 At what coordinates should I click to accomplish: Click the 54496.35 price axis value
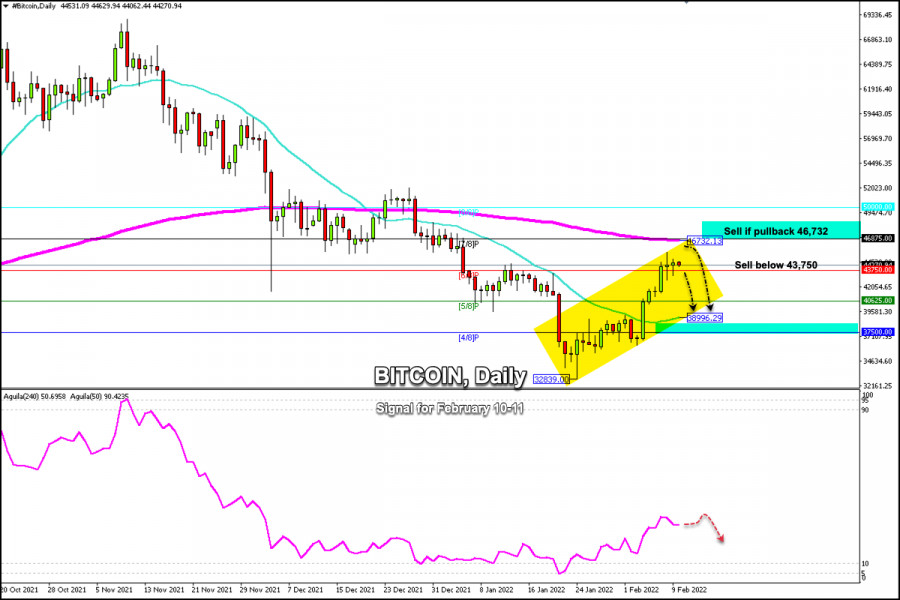[878, 163]
